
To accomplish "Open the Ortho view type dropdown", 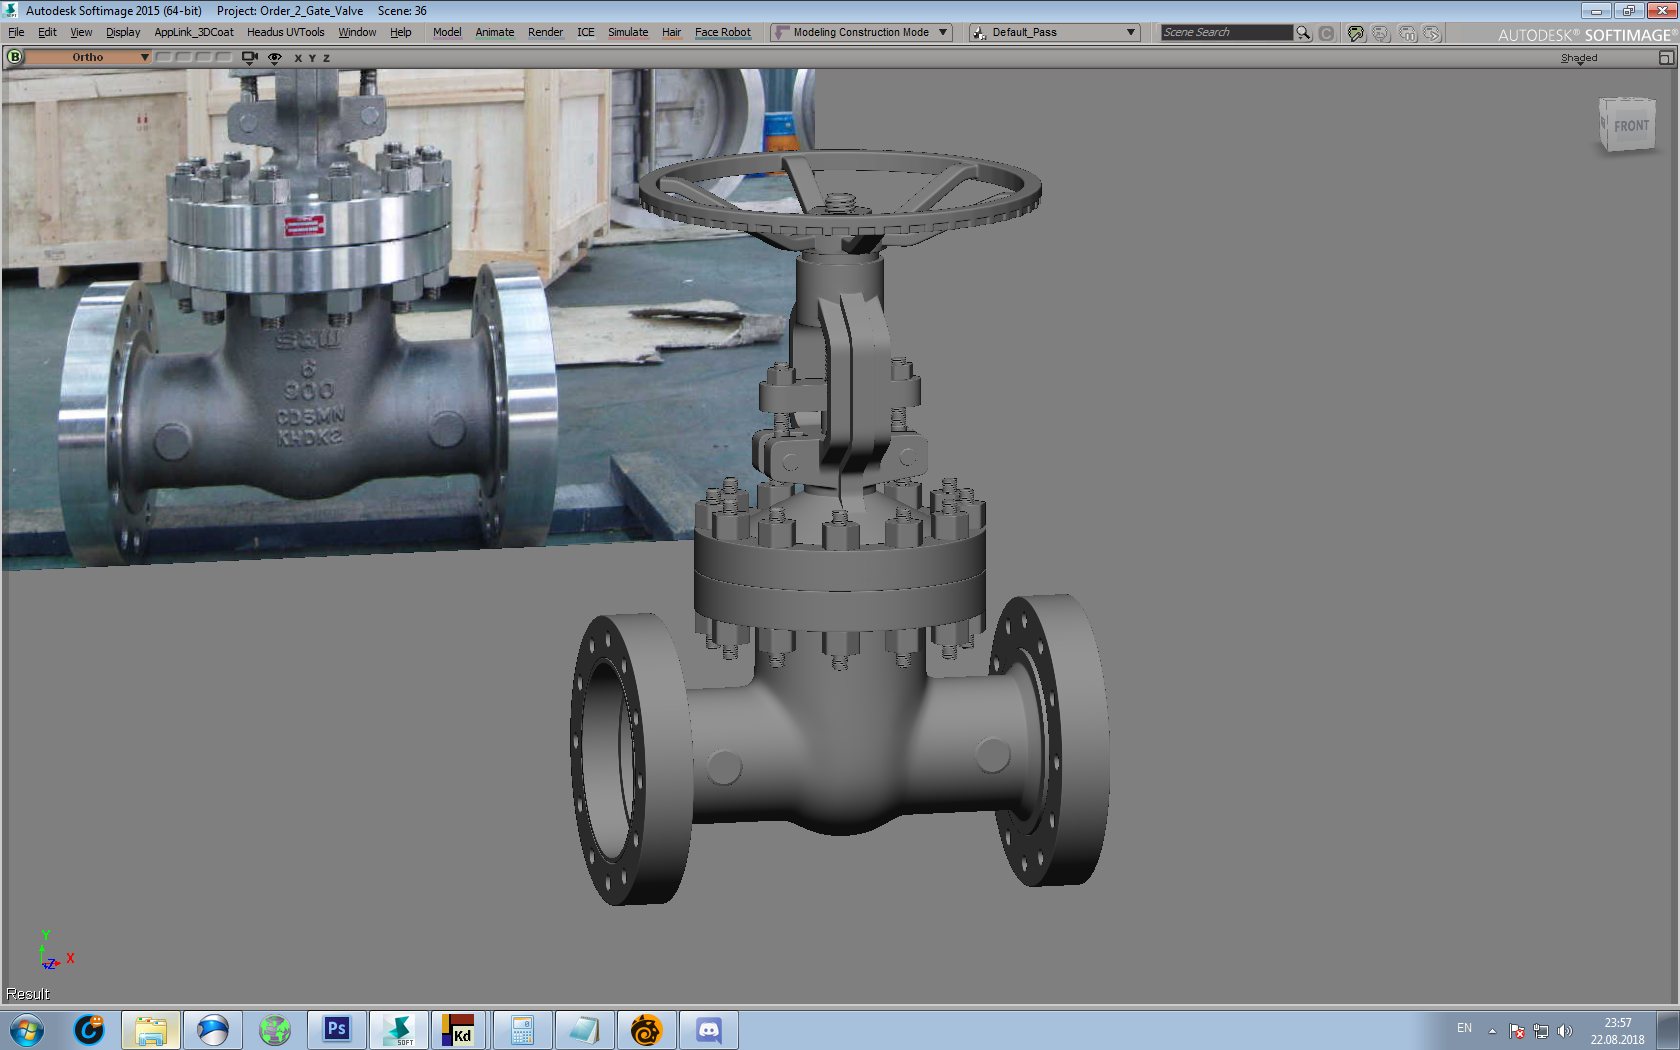I will pyautogui.click(x=88, y=57).
